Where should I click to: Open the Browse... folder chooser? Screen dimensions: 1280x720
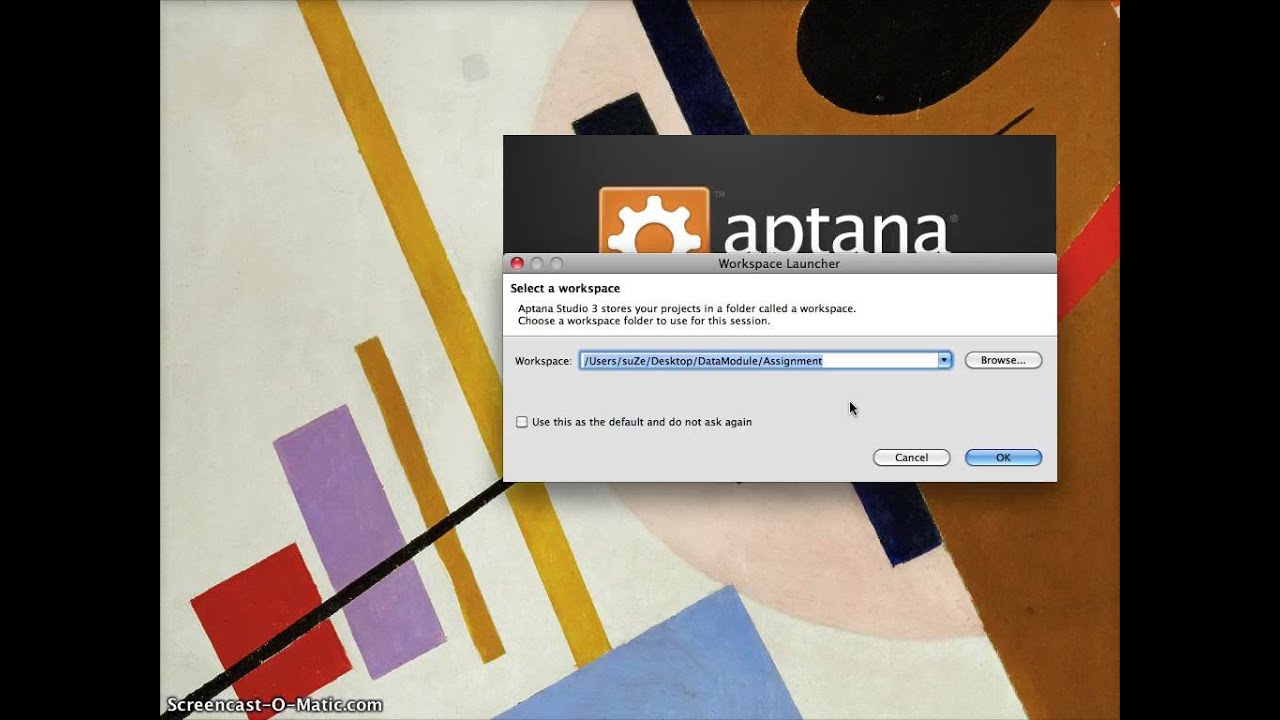pyautogui.click(x=1003, y=360)
